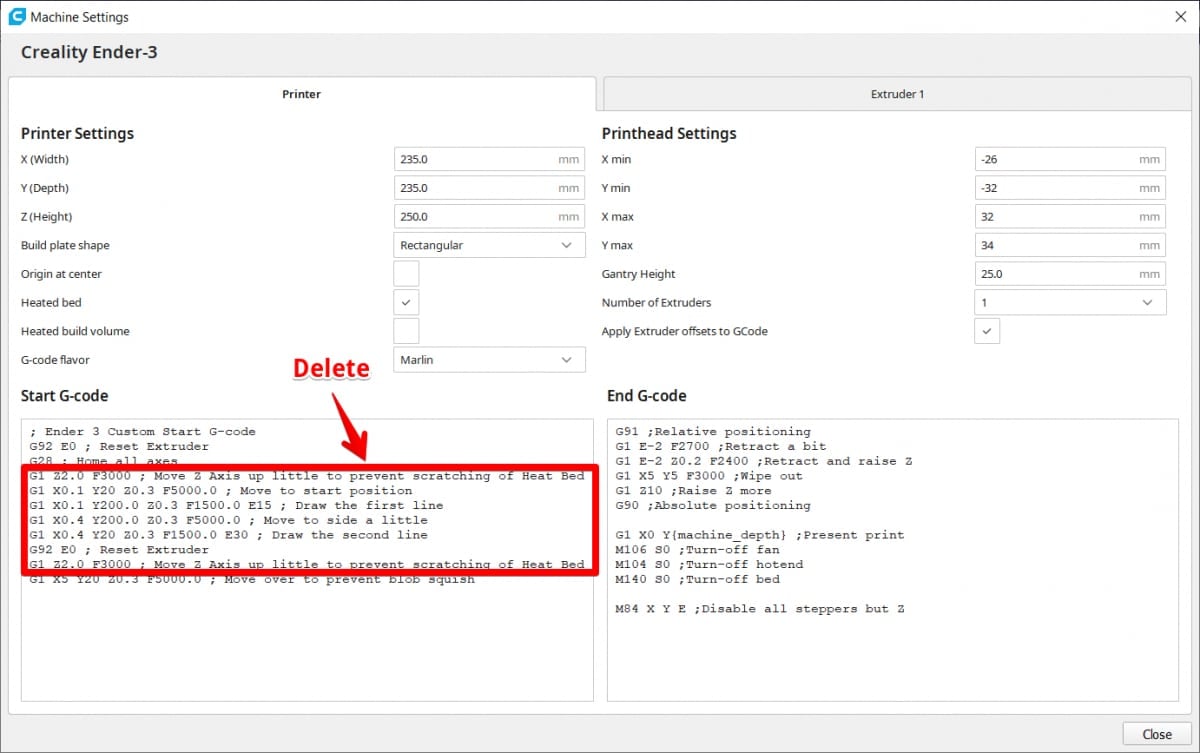Open the Build plate shape dropdown
The height and width of the screenshot is (753, 1200).
[x=489, y=245]
